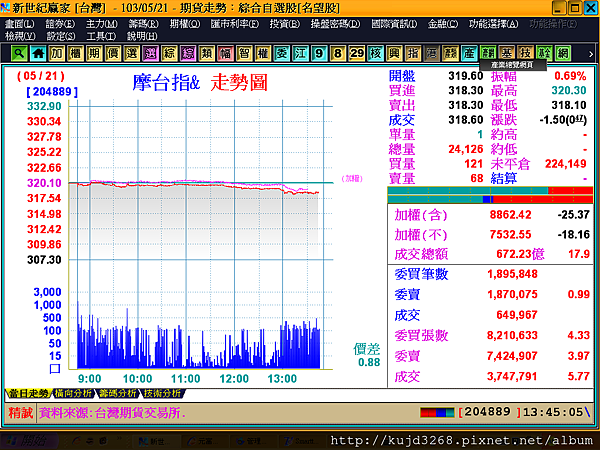This screenshot has height=450, width=600.
Task: Open the 操盤密碼(D) menu
Action: pyautogui.click(x=335, y=24)
